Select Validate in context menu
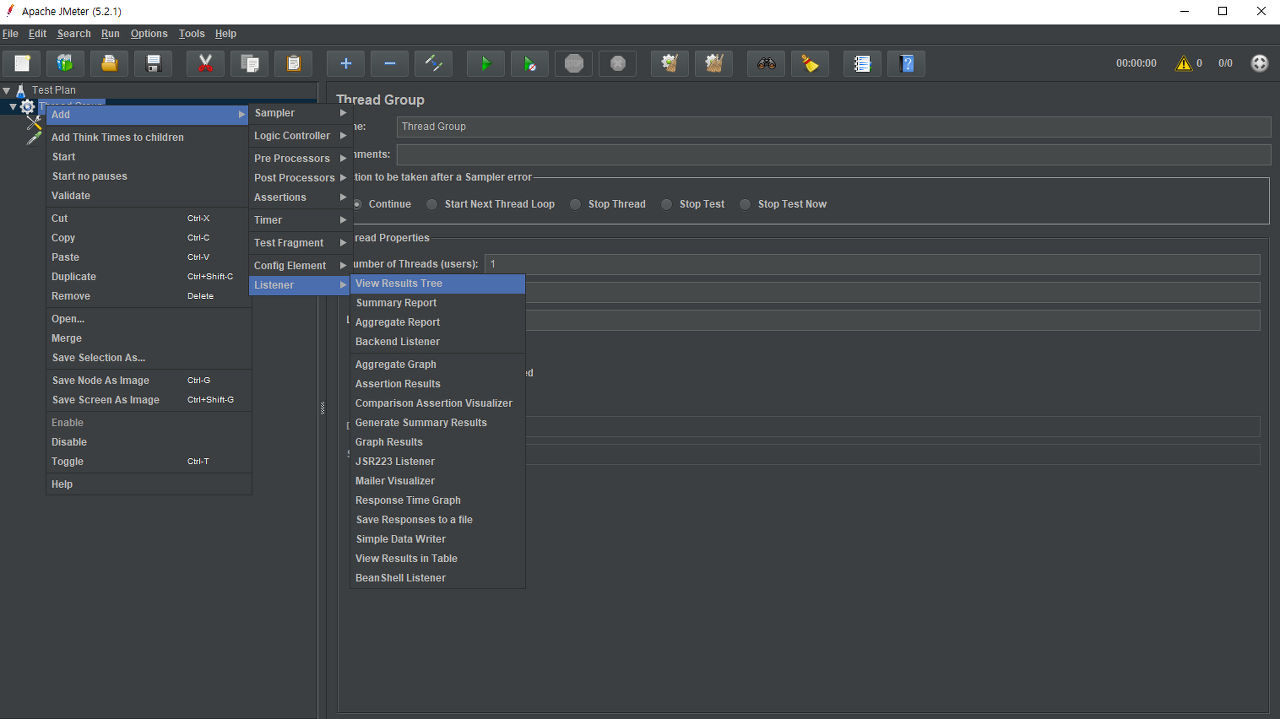The width and height of the screenshot is (1280, 719). (147, 196)
